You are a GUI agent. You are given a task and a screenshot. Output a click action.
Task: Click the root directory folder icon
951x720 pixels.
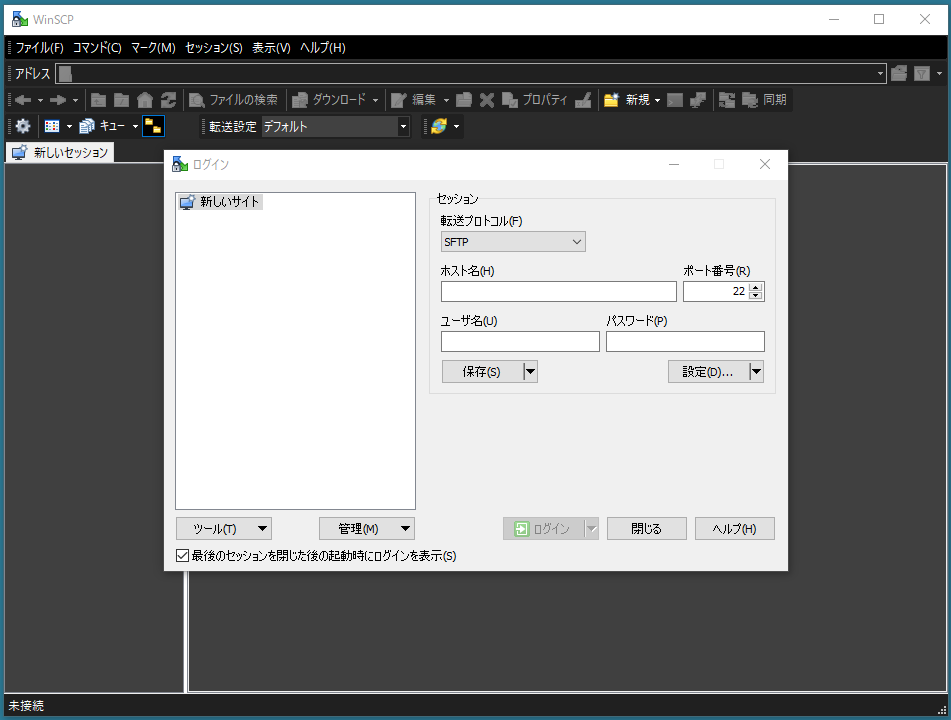(x=121, y=100)
